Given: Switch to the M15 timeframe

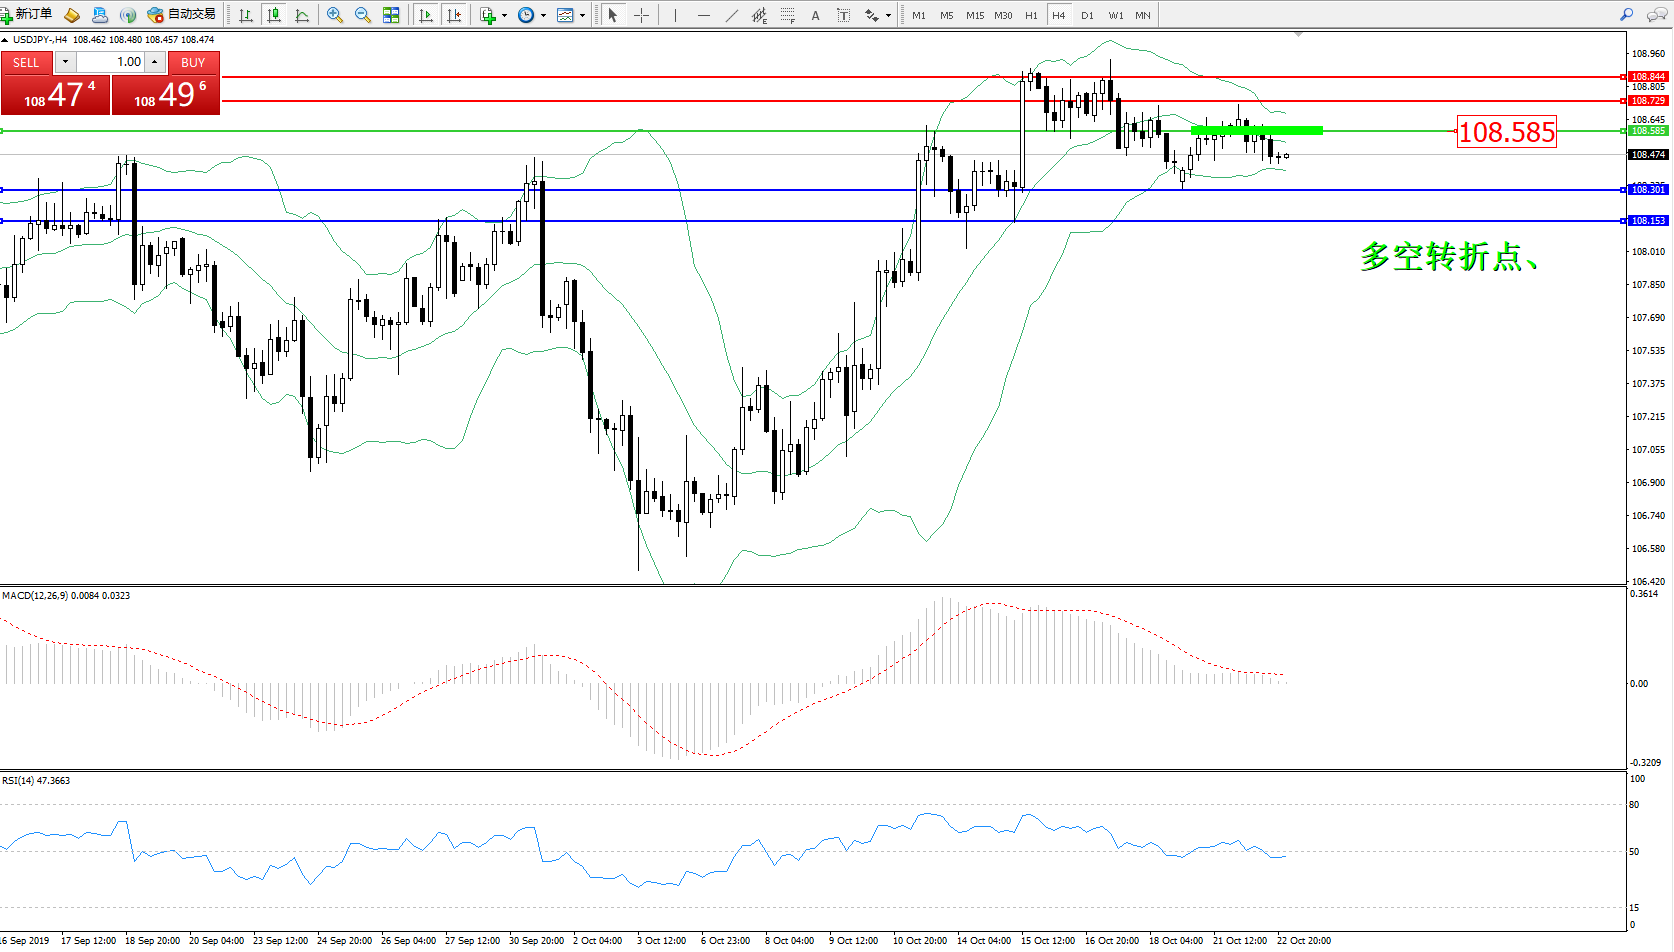Looking at the screenshot, I should 974,15.
